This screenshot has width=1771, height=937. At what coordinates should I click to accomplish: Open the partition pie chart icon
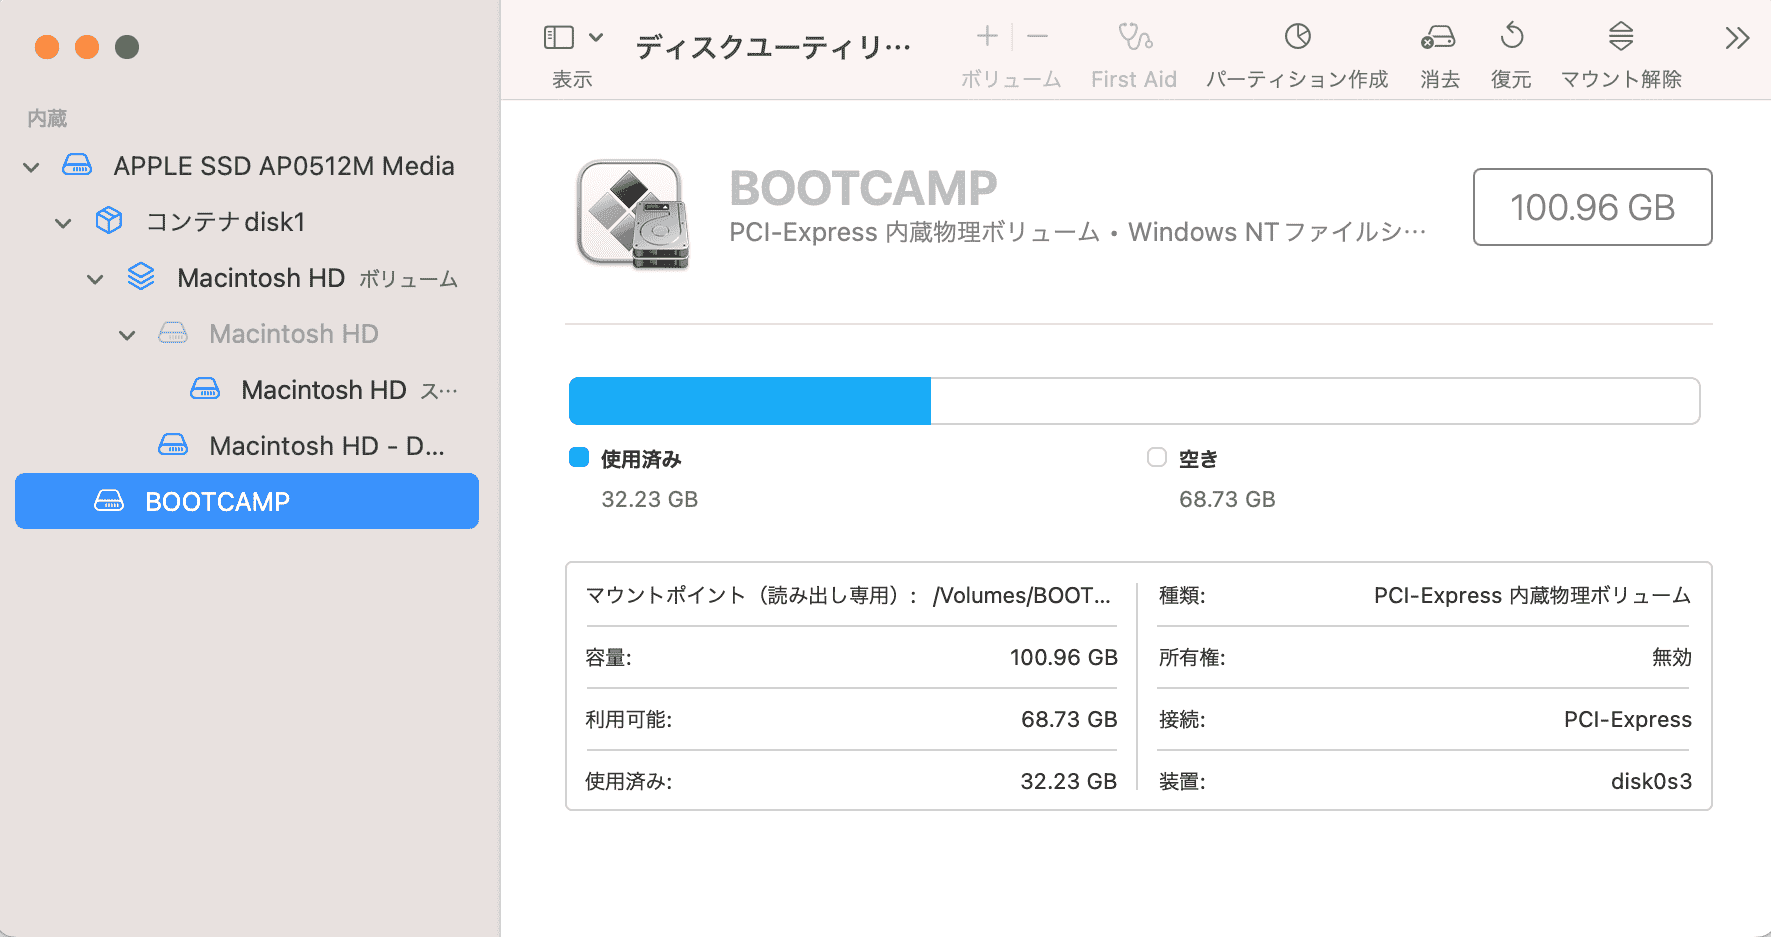coord(1297,37)
